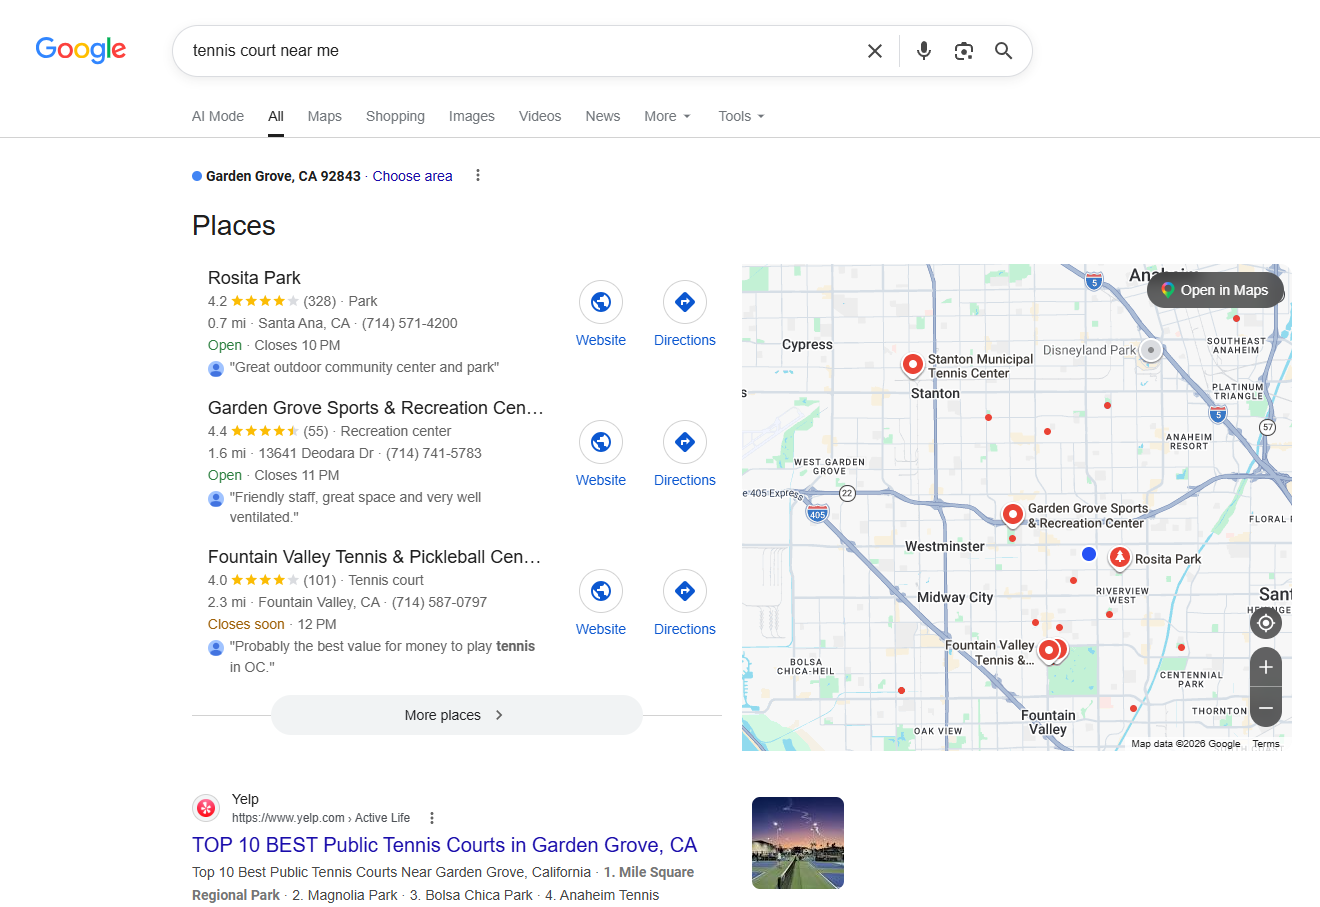Screen dimensions: 1320x907
Task: Click Open in Maps button
Action: pyautogui.click(x=1215, y=290)
